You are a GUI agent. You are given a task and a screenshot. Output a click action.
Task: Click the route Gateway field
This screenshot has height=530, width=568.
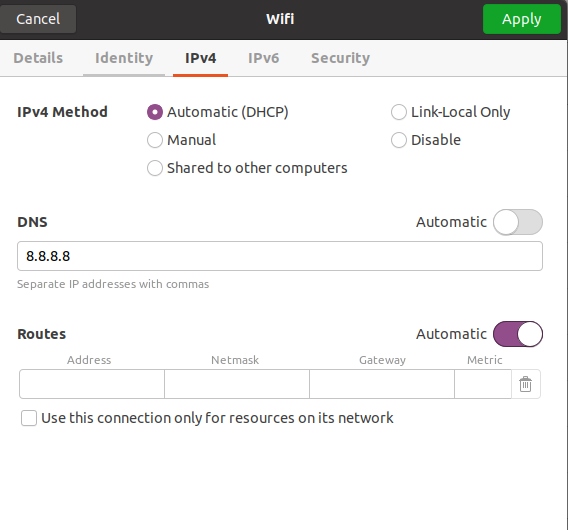coord(382,384)
